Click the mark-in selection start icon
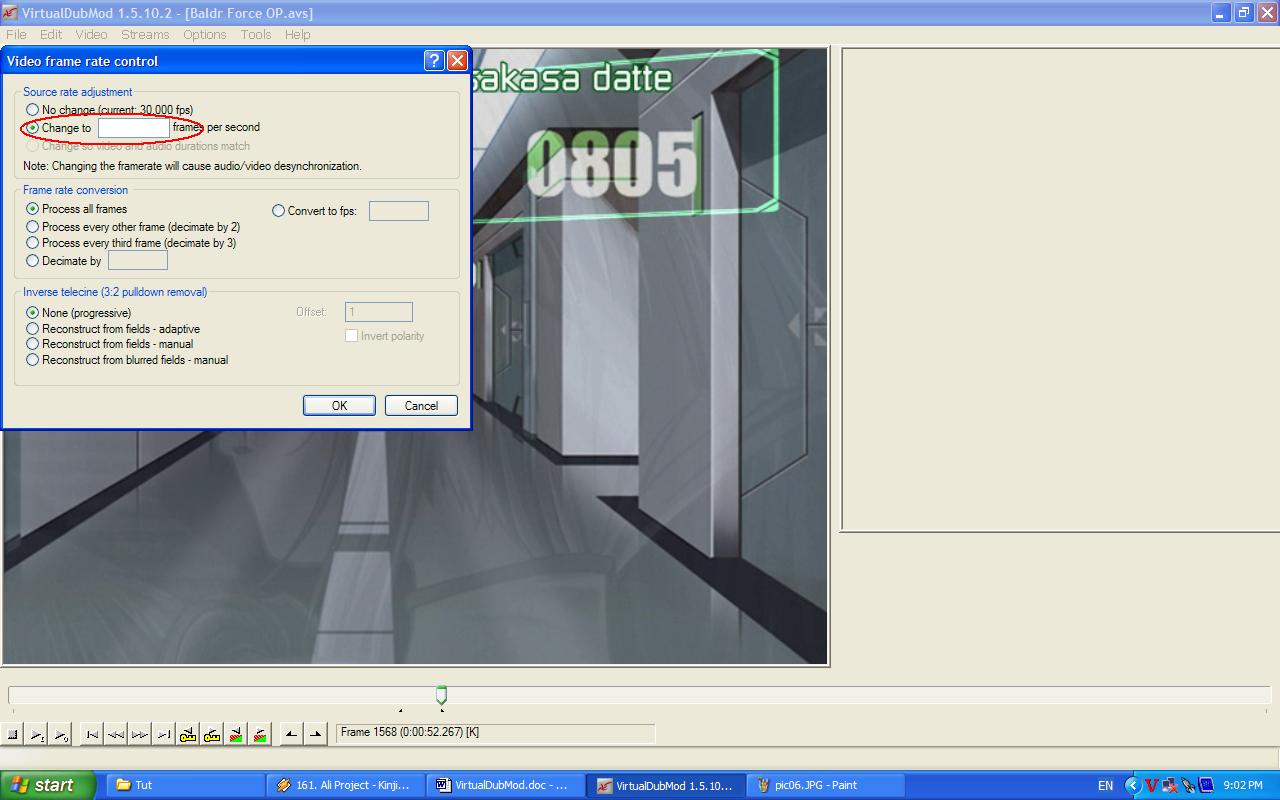 [x=291, y=735]
